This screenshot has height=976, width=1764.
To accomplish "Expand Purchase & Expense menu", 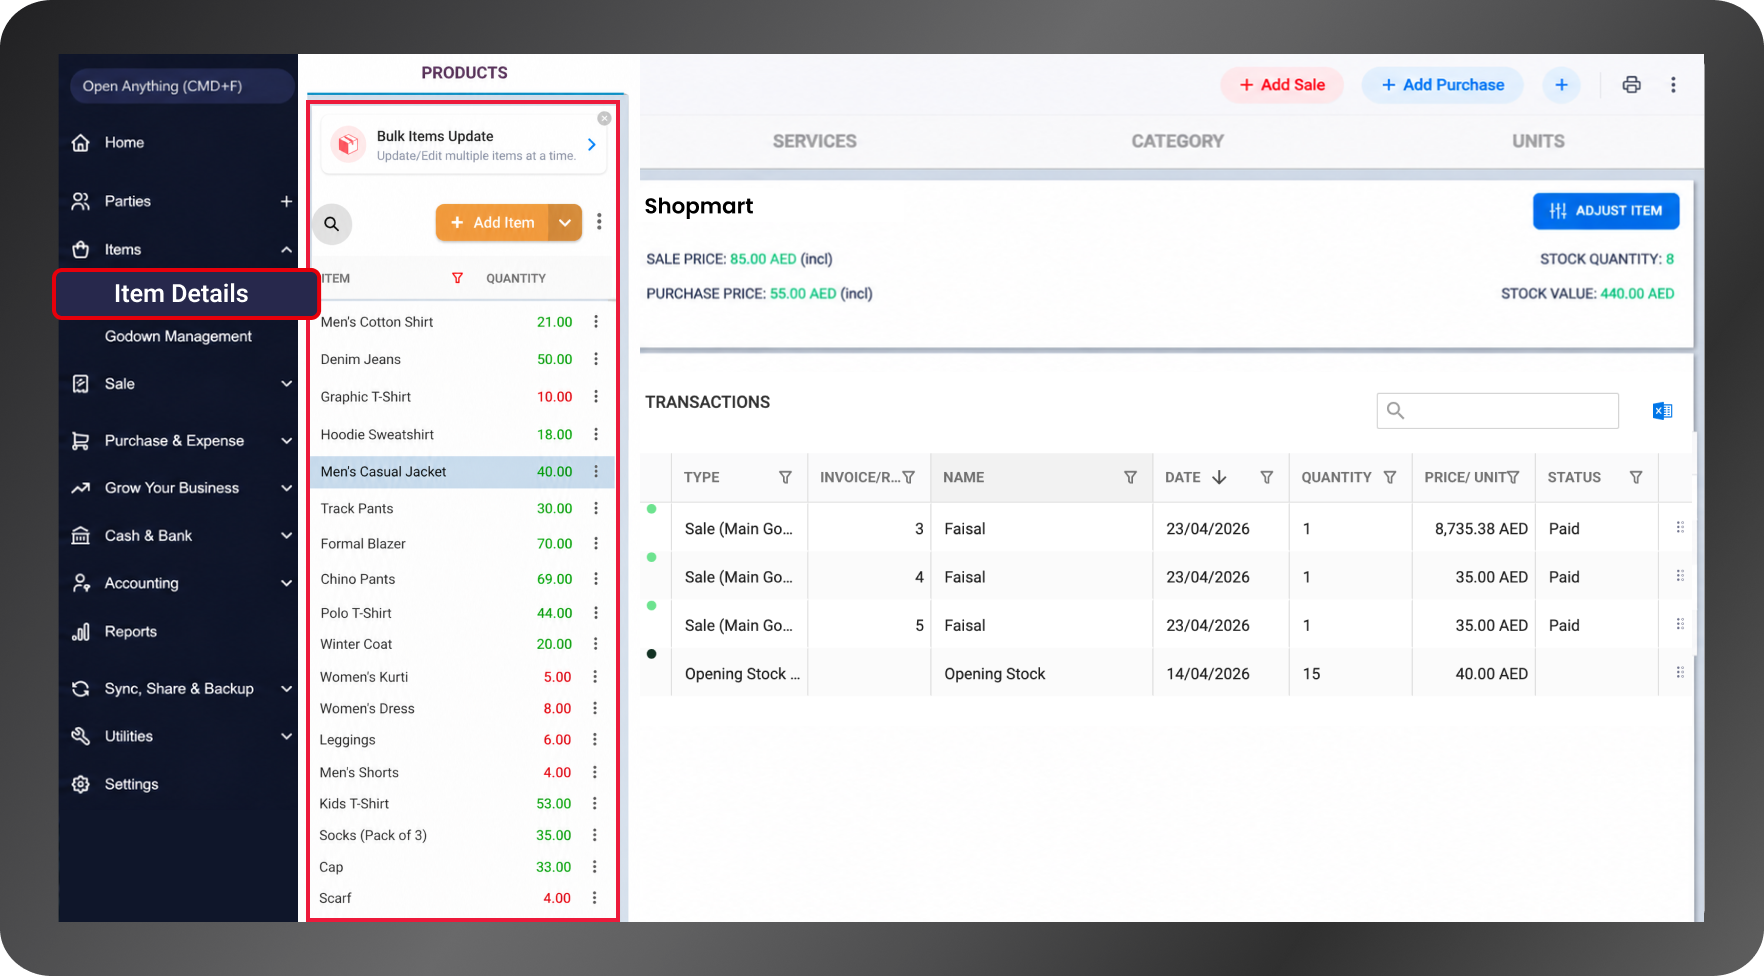I will coord(286,441).
